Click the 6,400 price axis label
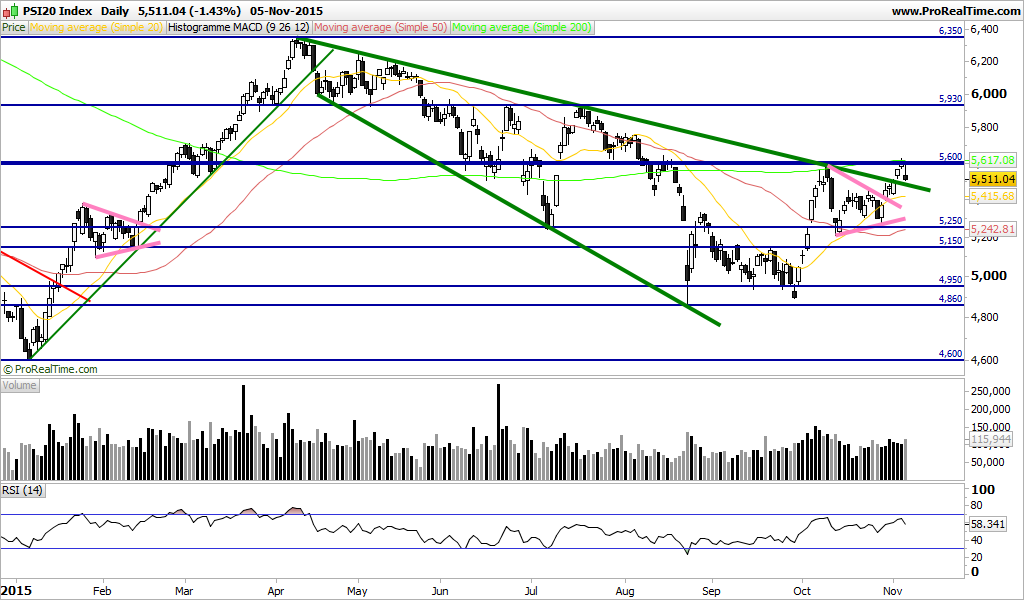The width and height of the screenshot is (1024, 600). (x=984, y=29)
